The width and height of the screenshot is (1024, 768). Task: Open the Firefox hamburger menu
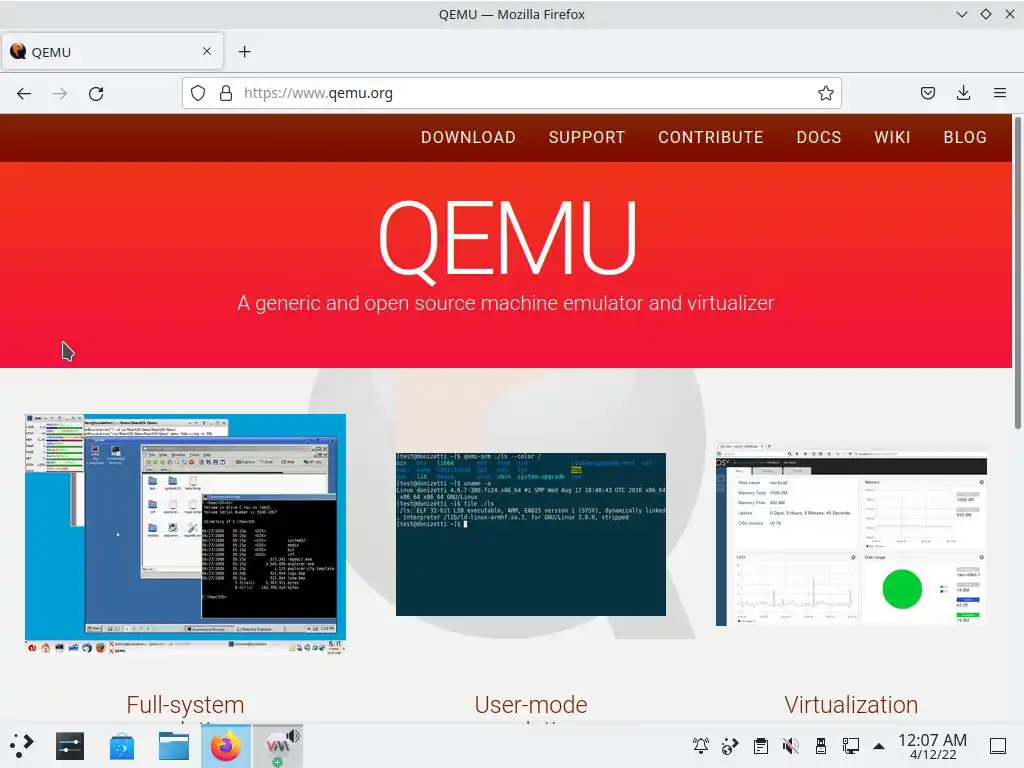point(999,93)
